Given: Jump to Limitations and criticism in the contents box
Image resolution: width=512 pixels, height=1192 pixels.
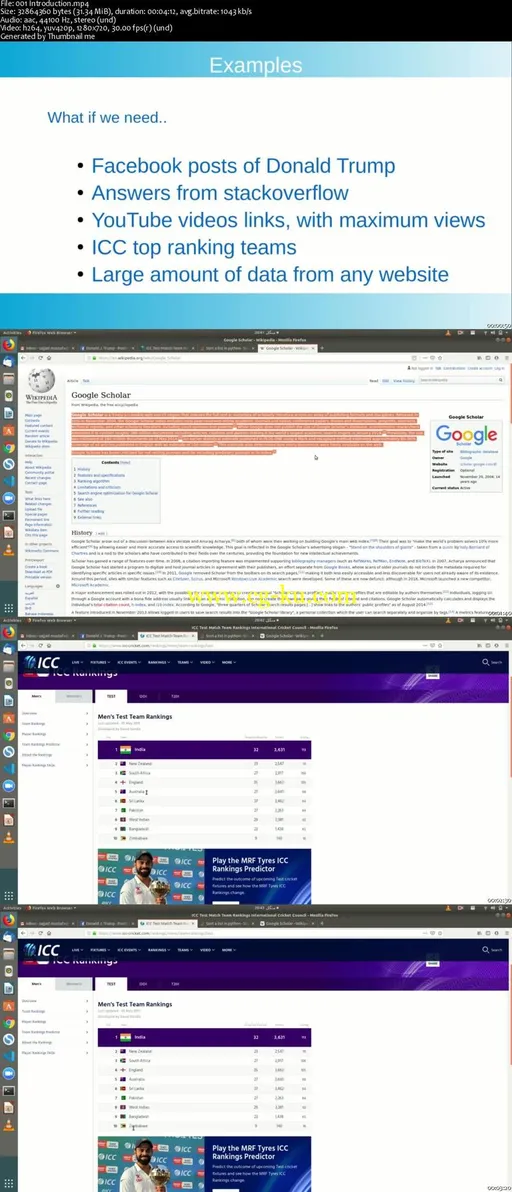Looking at the screenshot, I should tap(99, 487).
